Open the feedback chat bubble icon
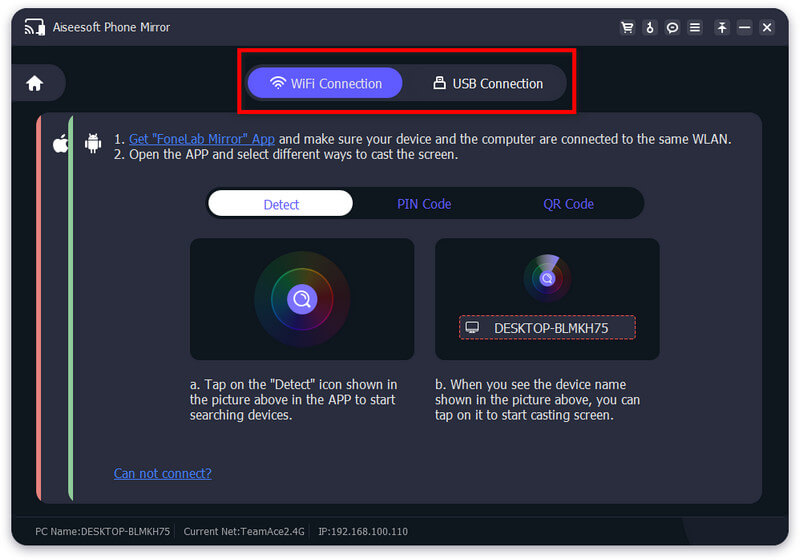The width and height of the screenshot is (800, 560). point(673,28)
